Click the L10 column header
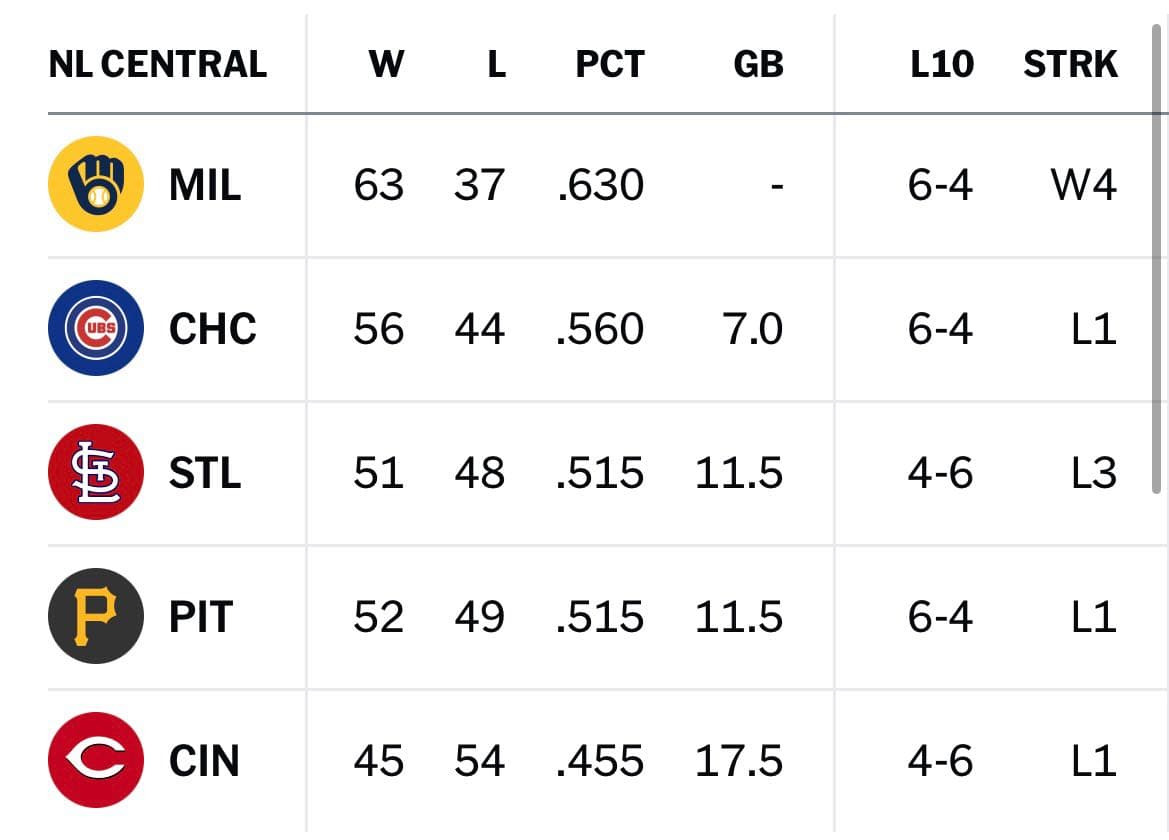The height and width of the screenshot is (840, 1169). tap(942, 64)
